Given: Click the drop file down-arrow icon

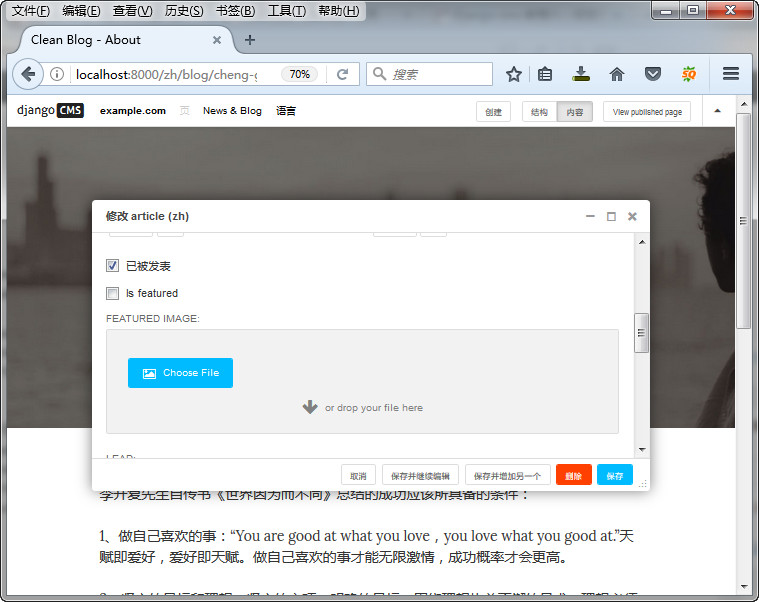Looking at the screenshot, I should pos(310,407).
